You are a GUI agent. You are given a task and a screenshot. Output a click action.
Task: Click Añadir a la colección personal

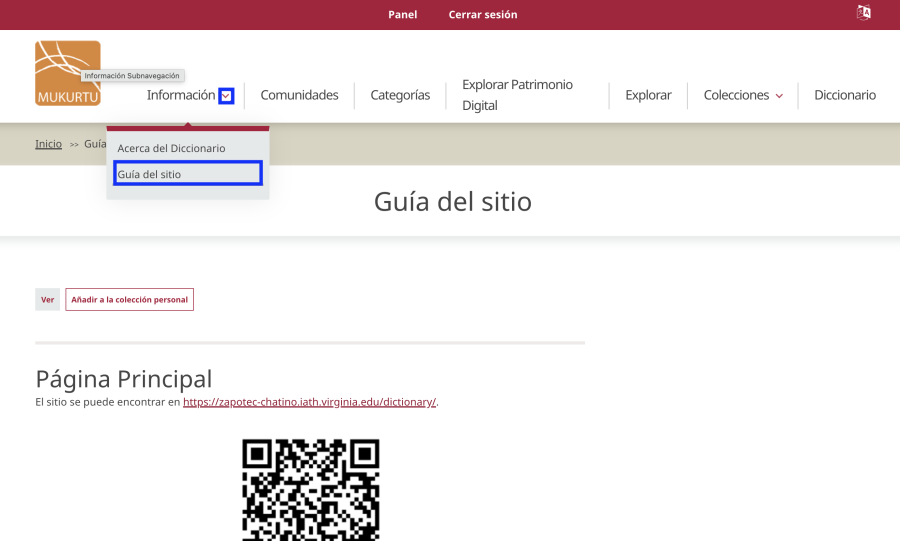130,299
